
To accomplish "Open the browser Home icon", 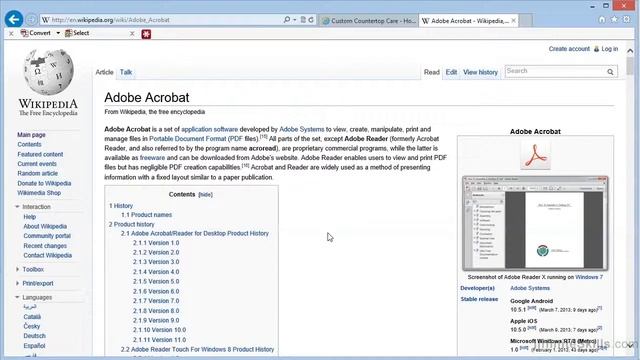I will [x=602, y=20].
